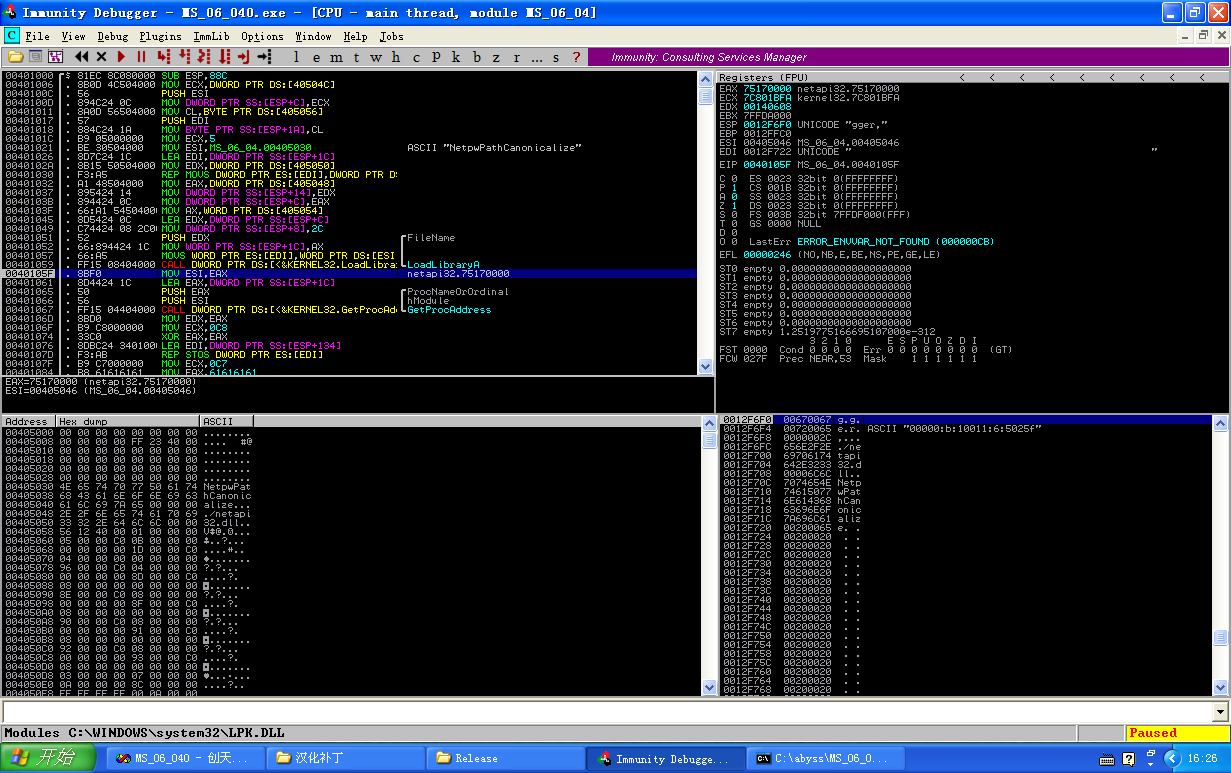Screen dimensions: 1231x773
Task: Toggle the A flag value in registers
Action: (x=733, y=196)
